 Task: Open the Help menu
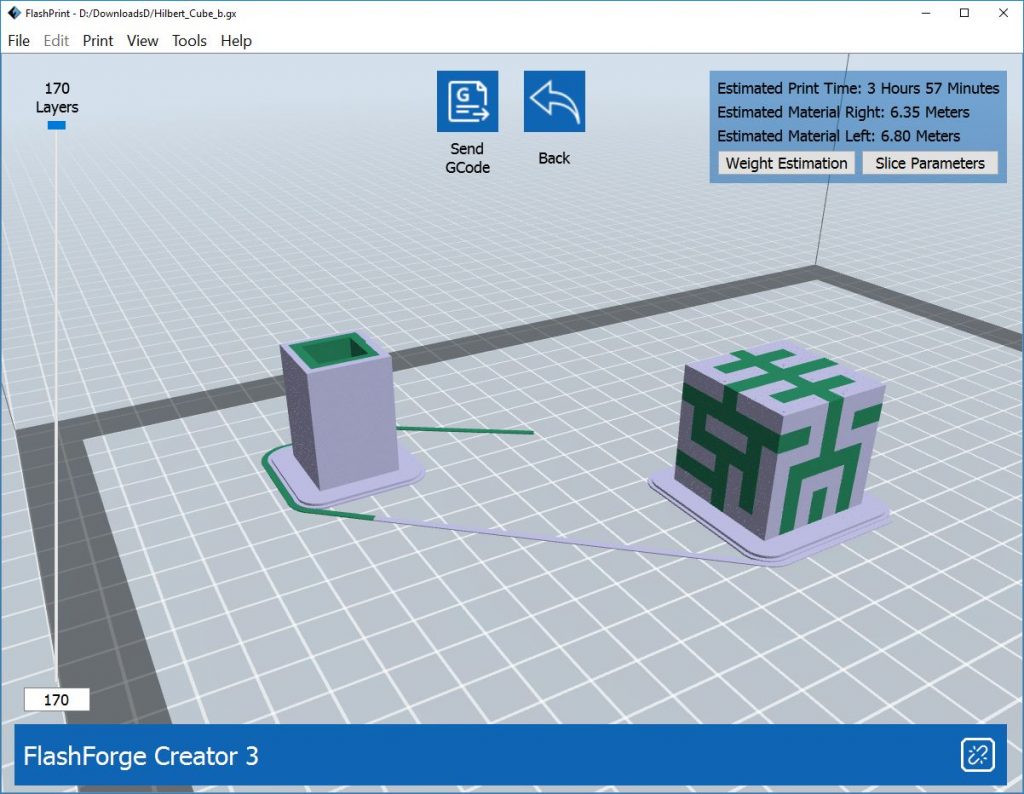(x=236, y=40)
